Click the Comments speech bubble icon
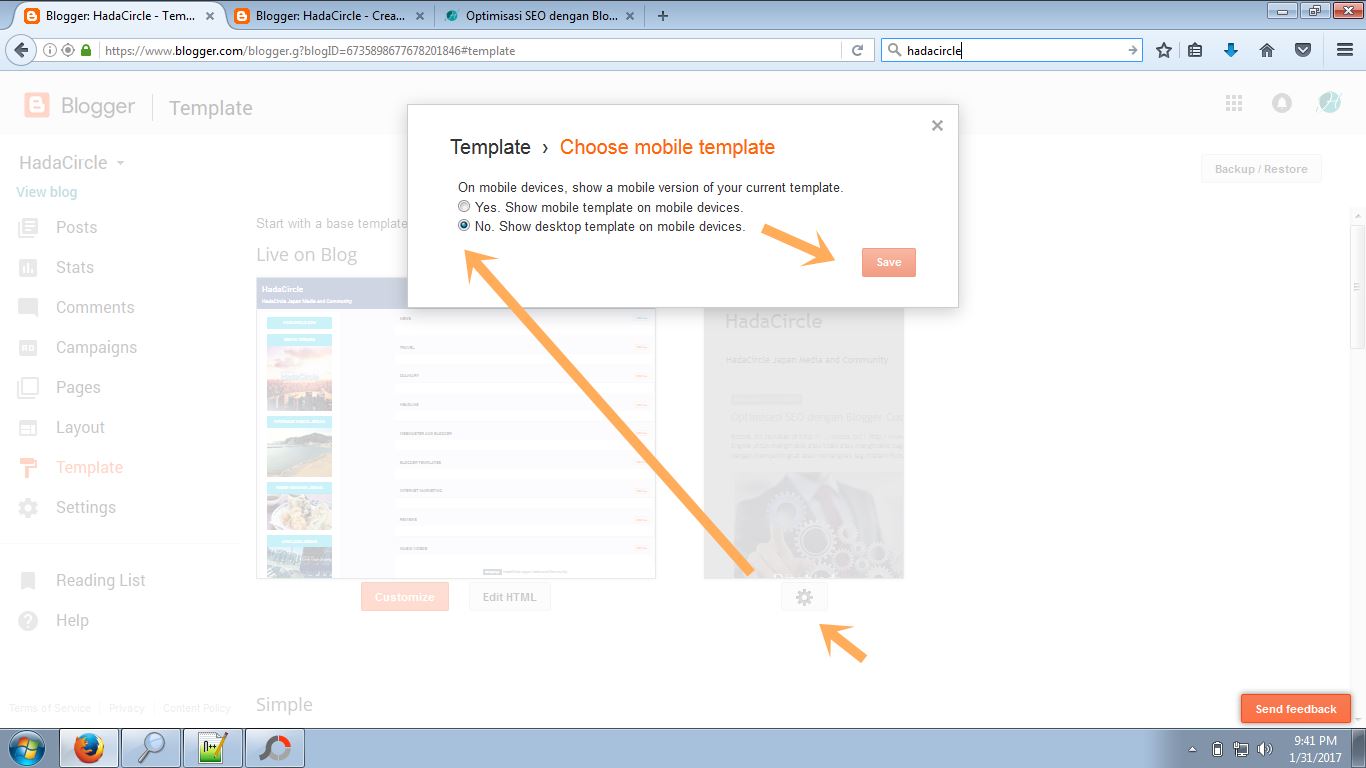 (x=28, y=307)
